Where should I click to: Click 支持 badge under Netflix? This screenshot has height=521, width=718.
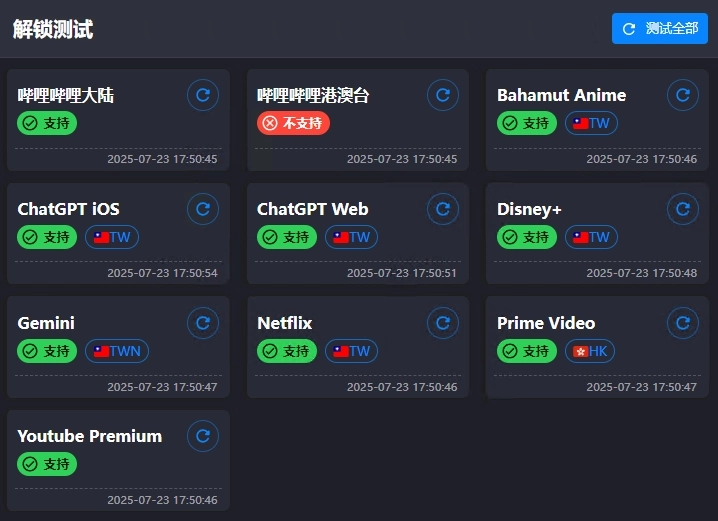tap(287, 351)
